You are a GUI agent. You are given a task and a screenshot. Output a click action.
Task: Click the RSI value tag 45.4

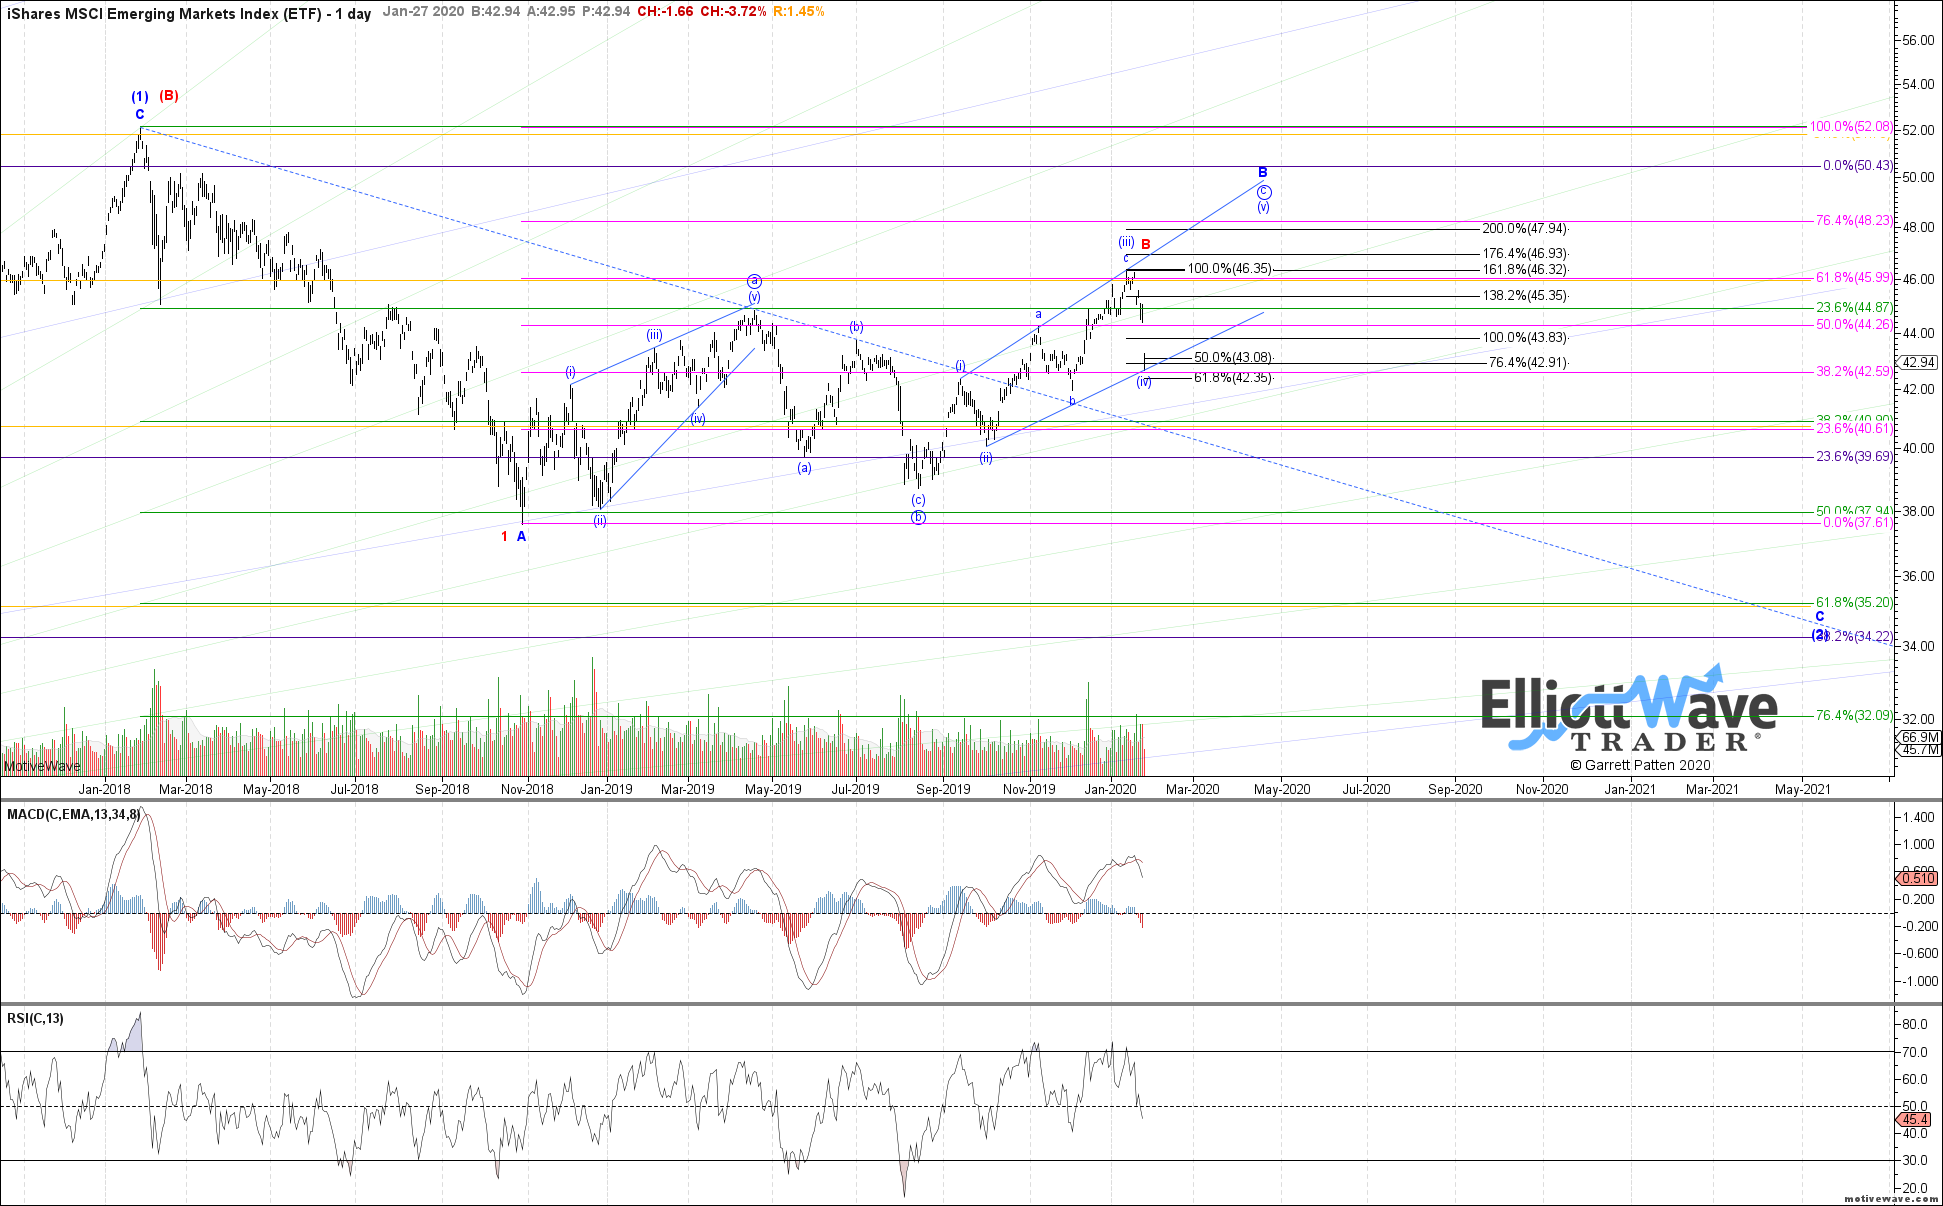pyautogui.click(x=1917, y=1119)
